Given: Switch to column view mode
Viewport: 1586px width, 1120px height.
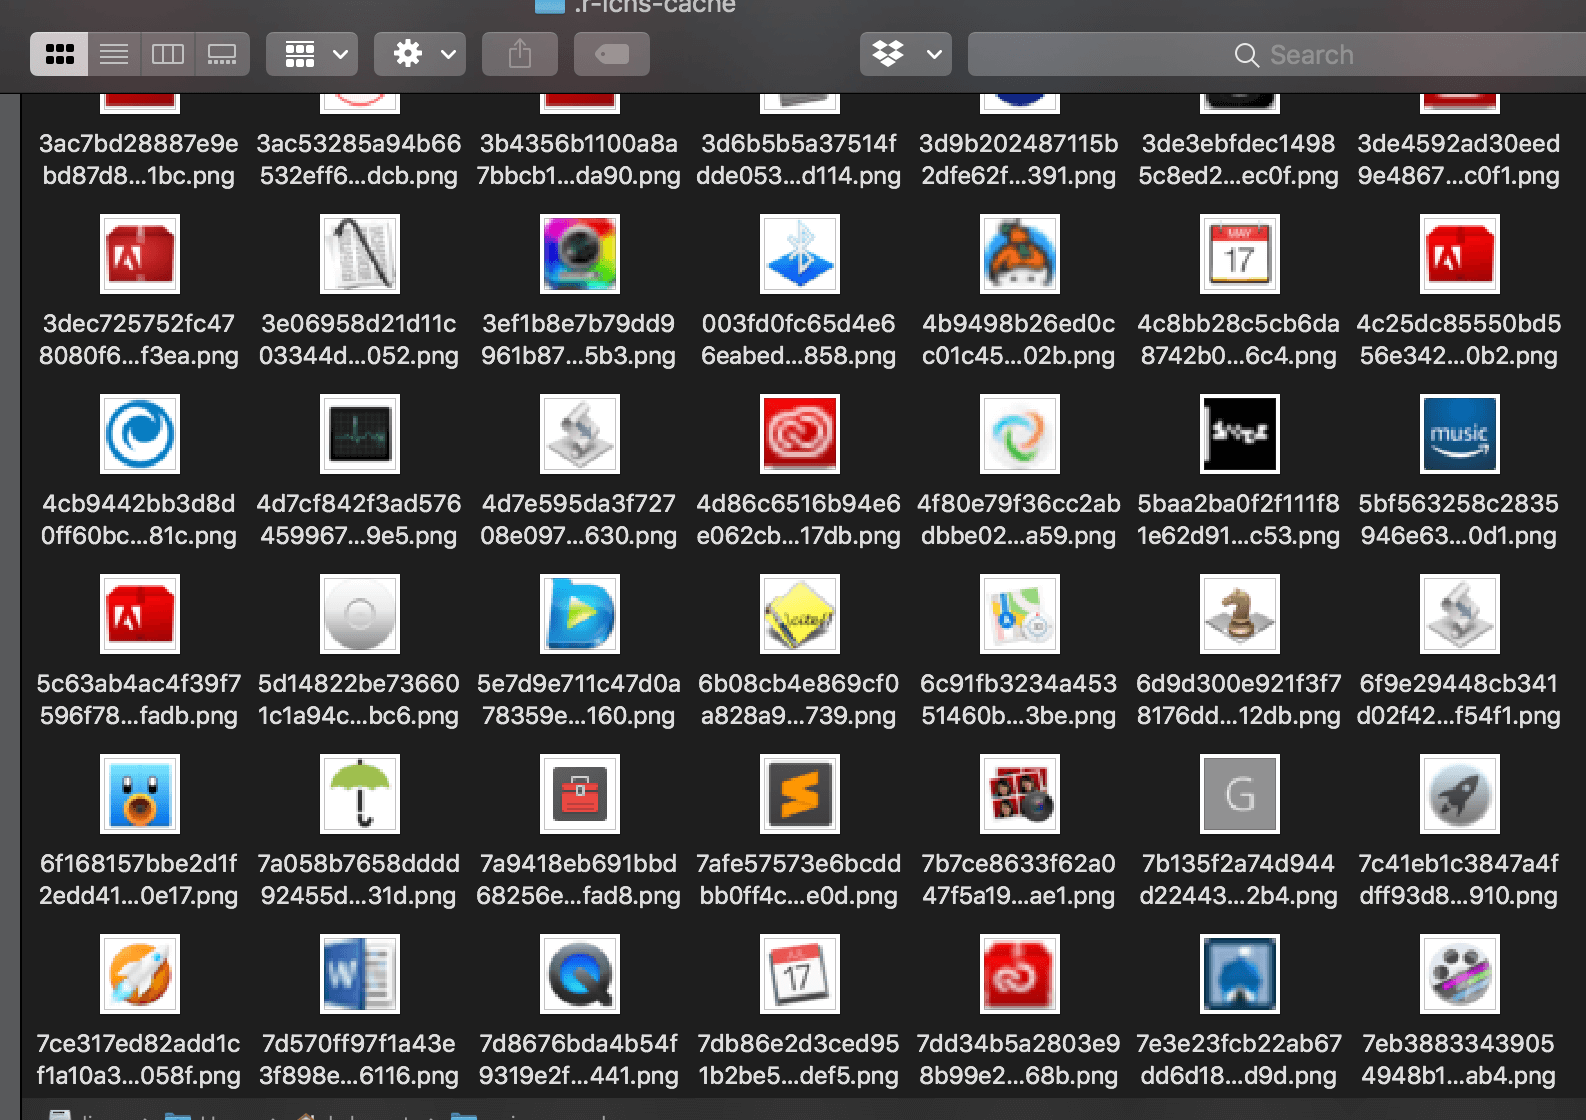Looking at the screenshot, I should pos(168,54).
